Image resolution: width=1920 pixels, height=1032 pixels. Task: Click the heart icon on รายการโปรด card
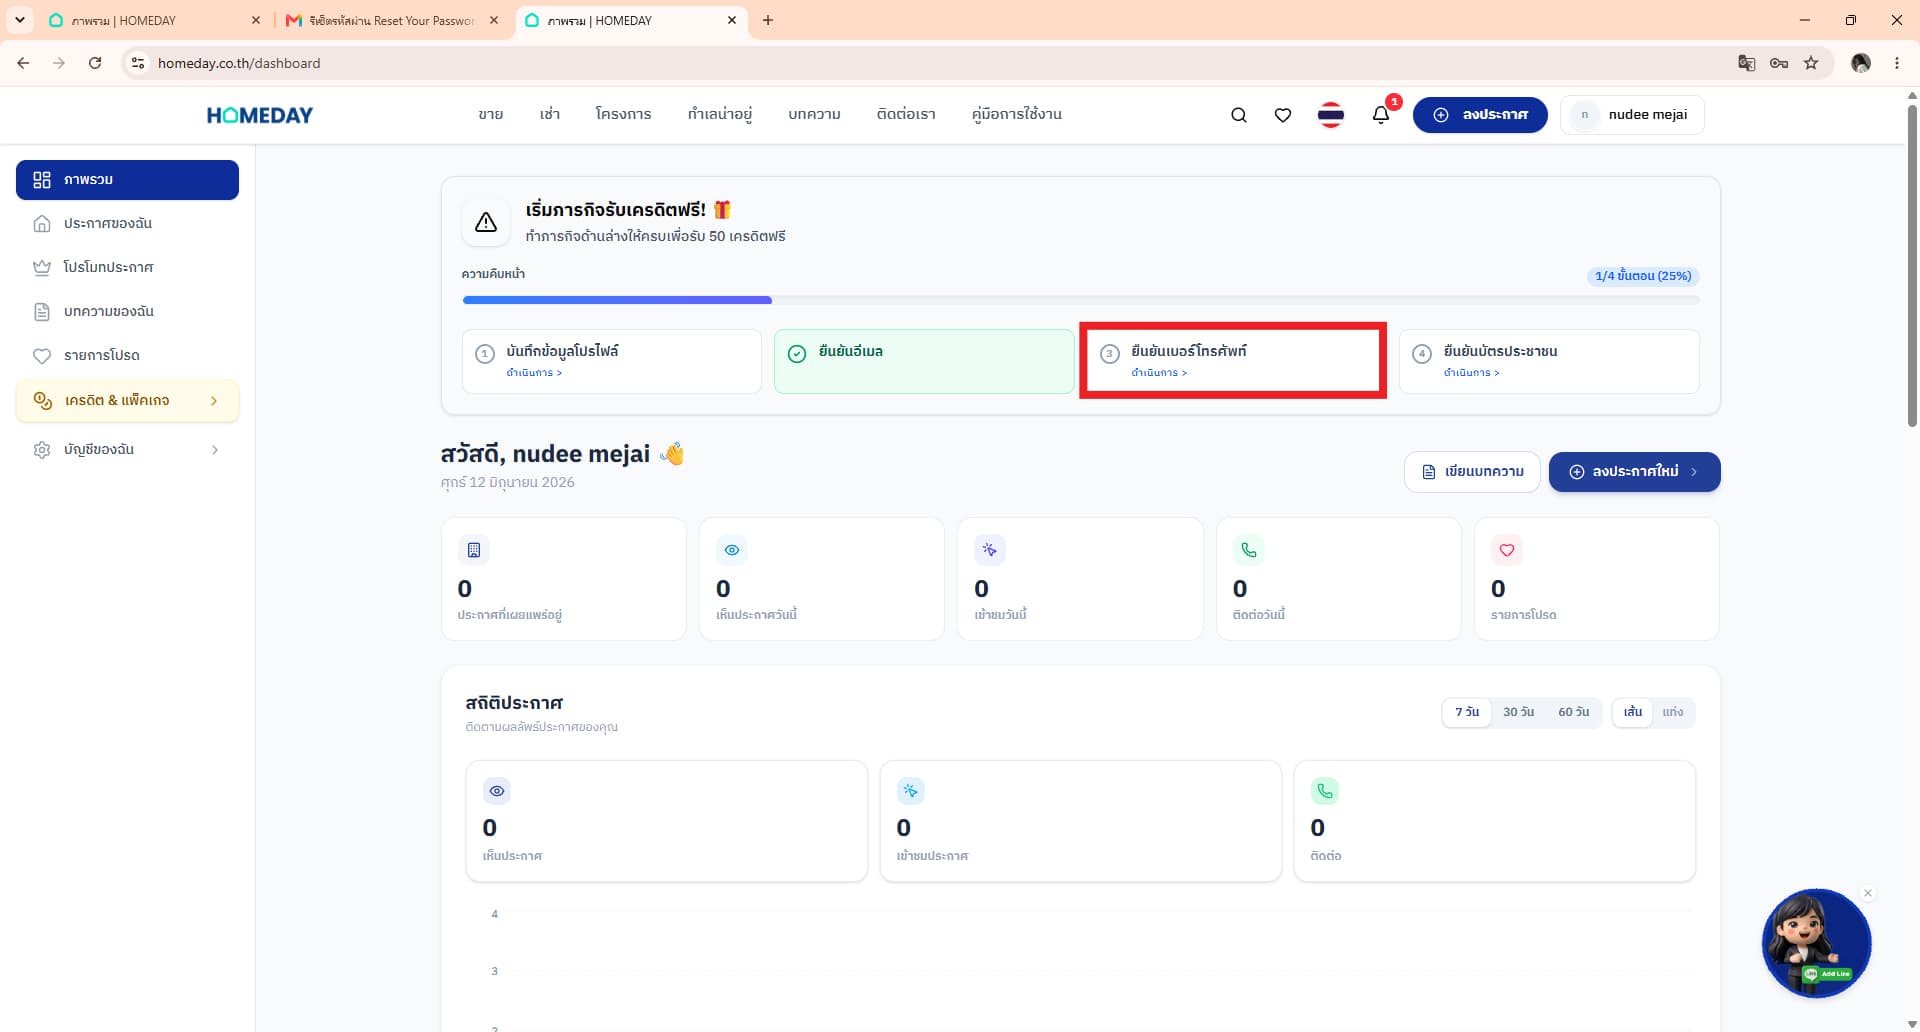click(1507, 550)
